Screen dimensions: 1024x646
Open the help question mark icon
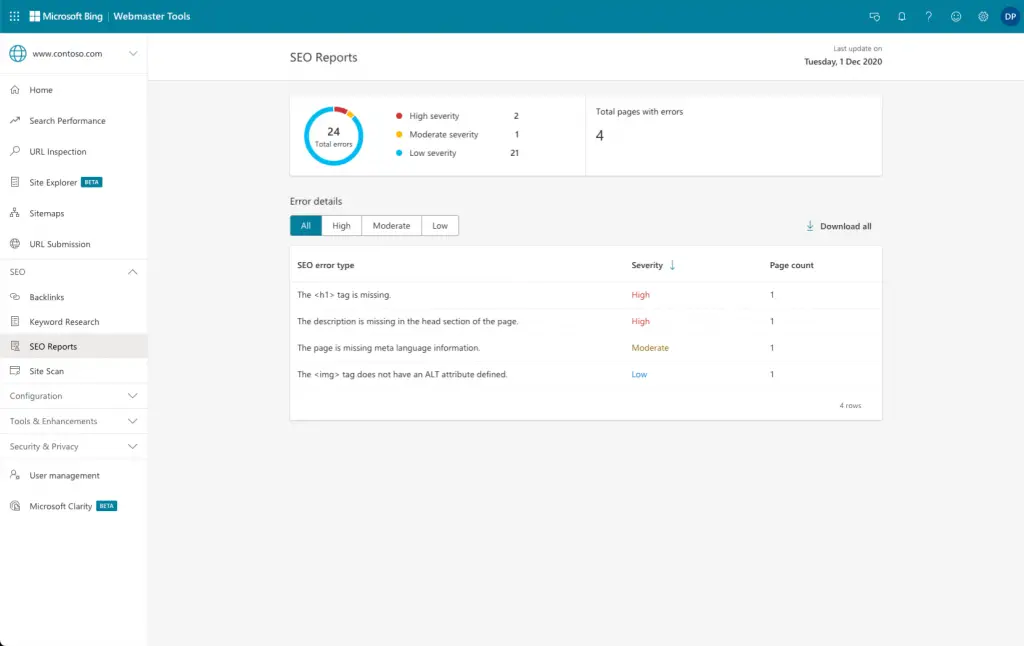click(x=929, y=16)
